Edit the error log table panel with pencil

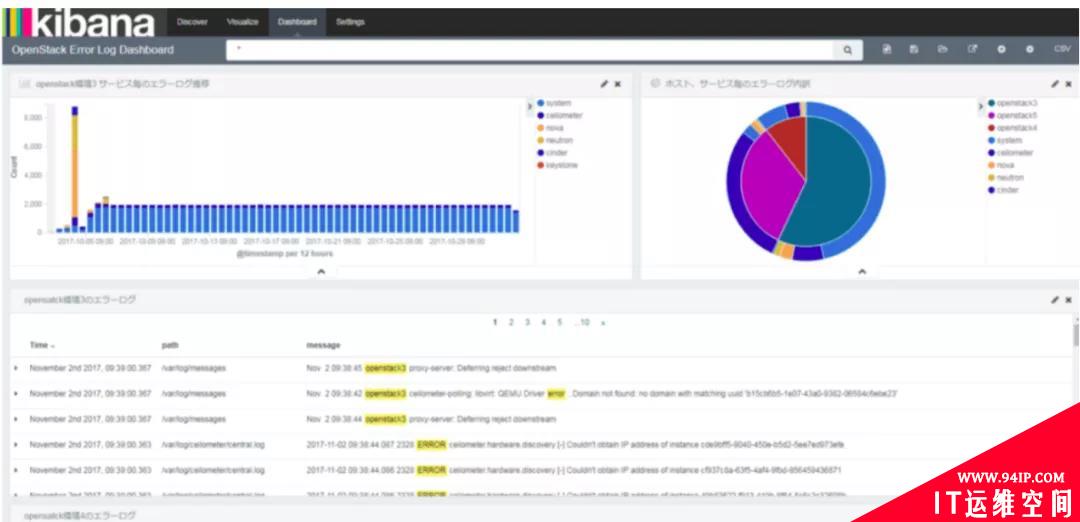coord(1055,300)
